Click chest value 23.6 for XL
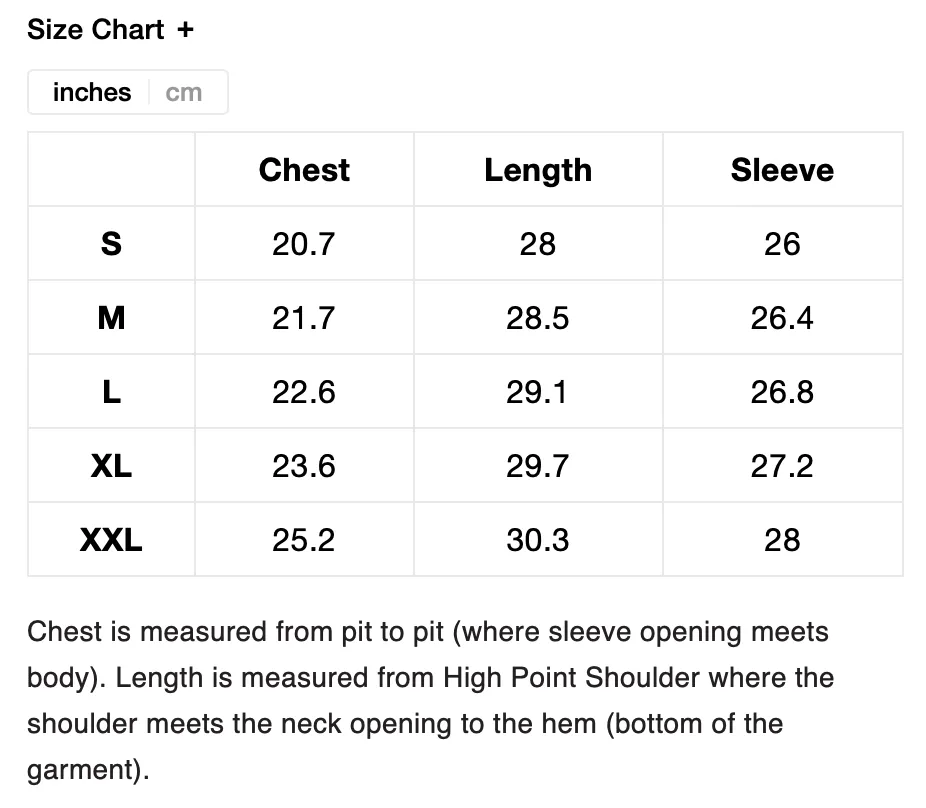Screen dimensions: 926x808 (304, 466)
